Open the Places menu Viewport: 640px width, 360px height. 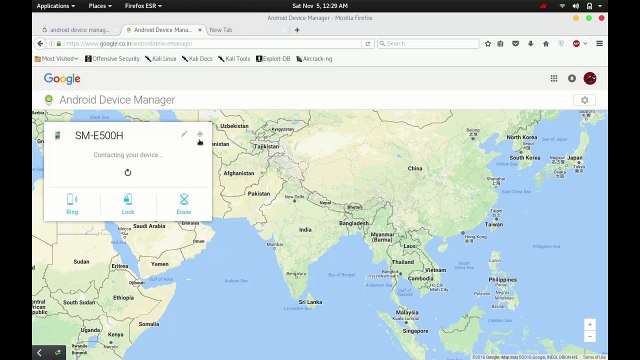pos(100,6)
